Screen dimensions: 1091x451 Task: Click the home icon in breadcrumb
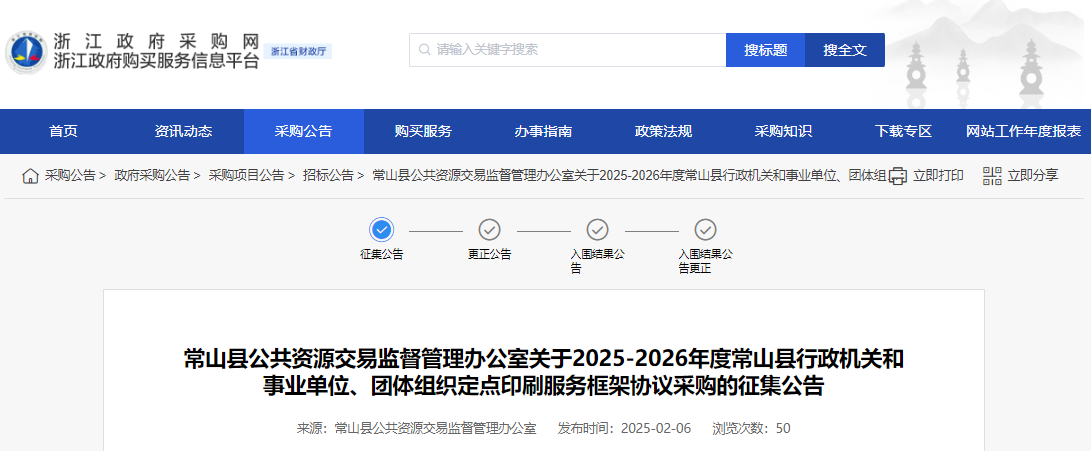[31, 176]
